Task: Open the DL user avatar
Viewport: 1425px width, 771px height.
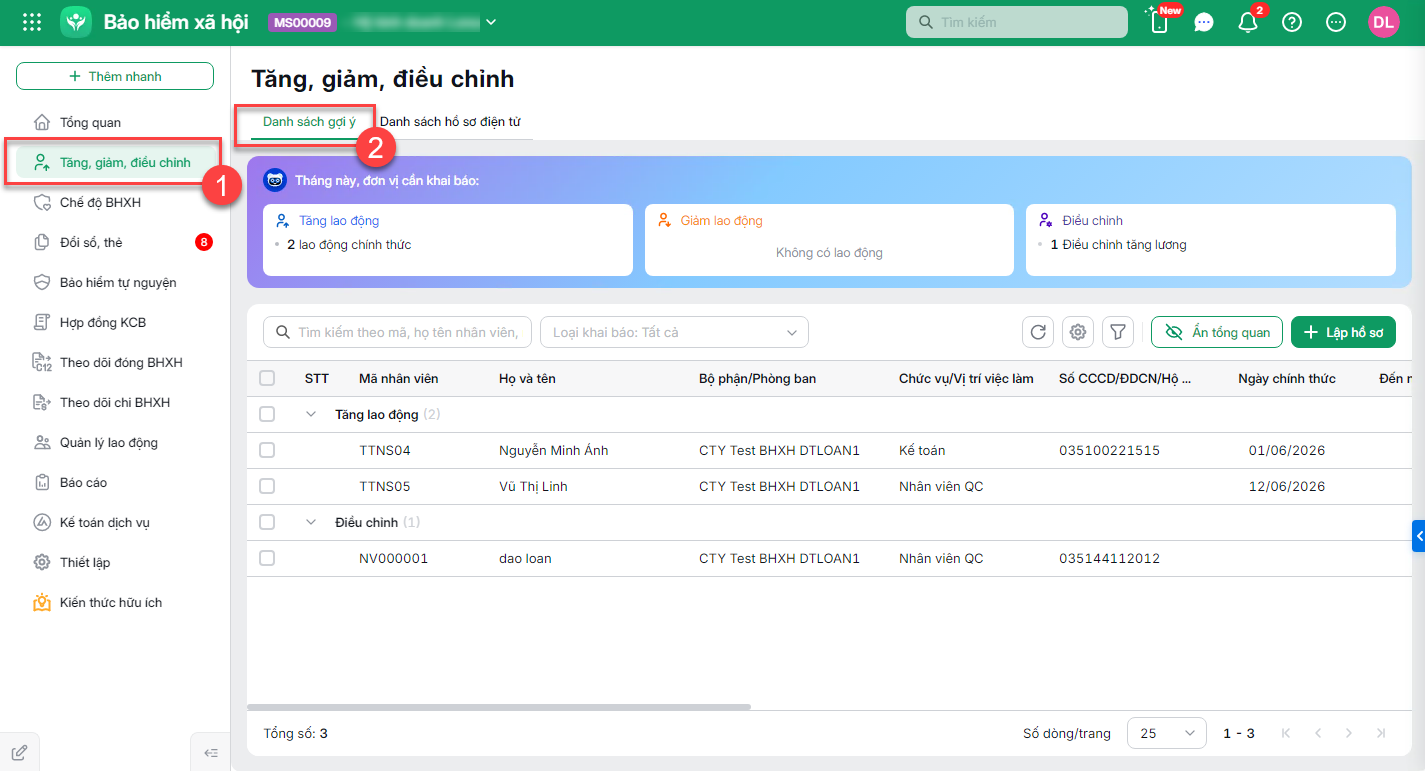Action: [x=1384, y=22]
